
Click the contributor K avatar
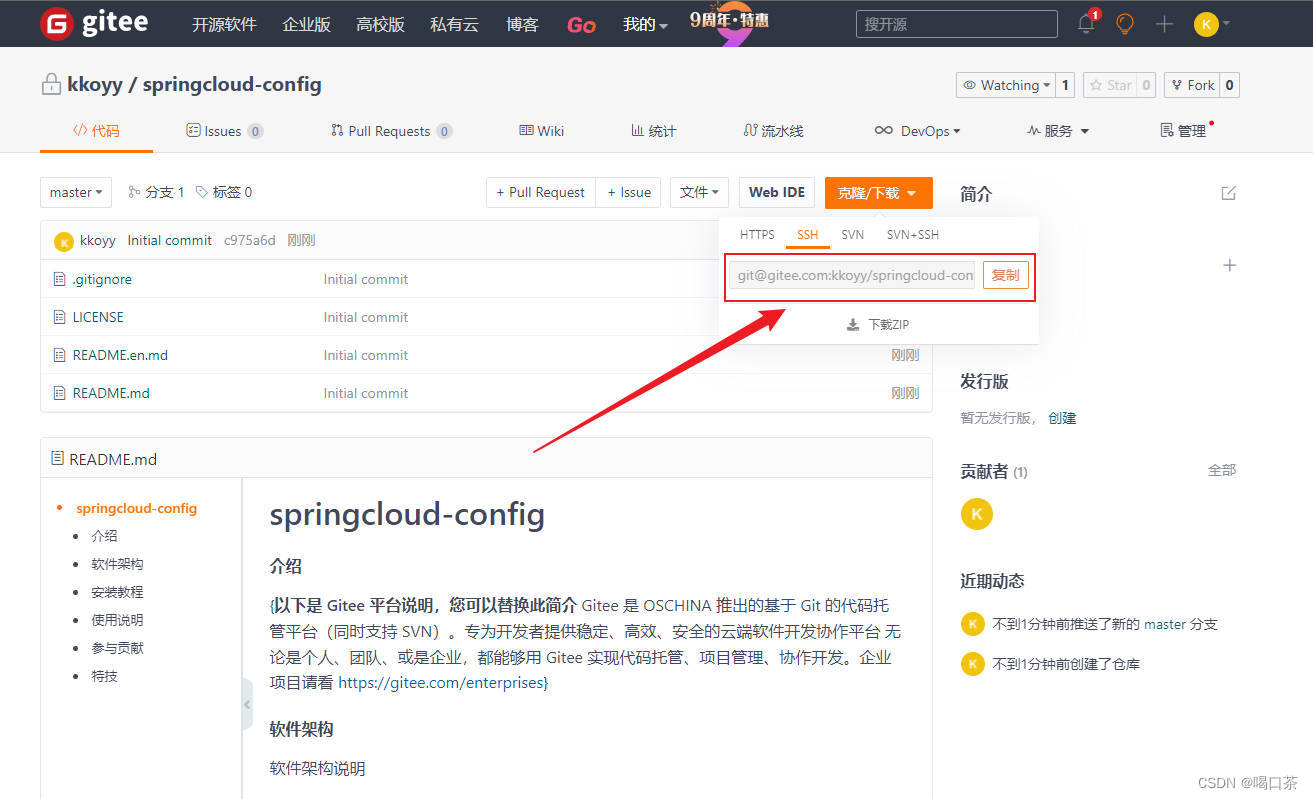977,513
